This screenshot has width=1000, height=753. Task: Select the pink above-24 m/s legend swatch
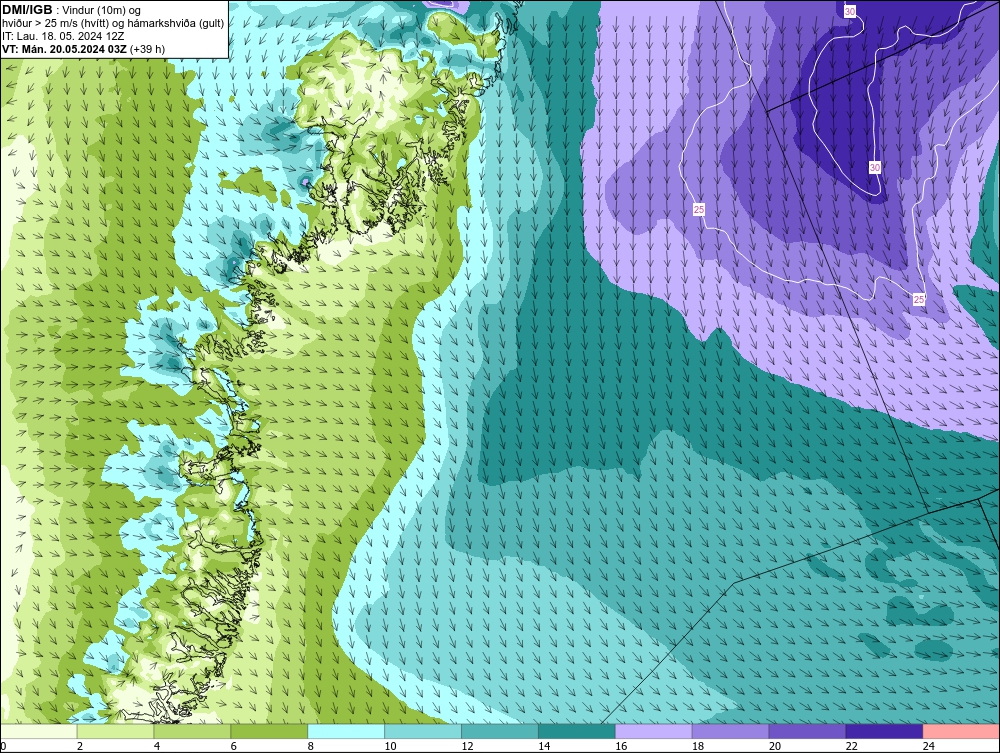(x=961, y=731)
